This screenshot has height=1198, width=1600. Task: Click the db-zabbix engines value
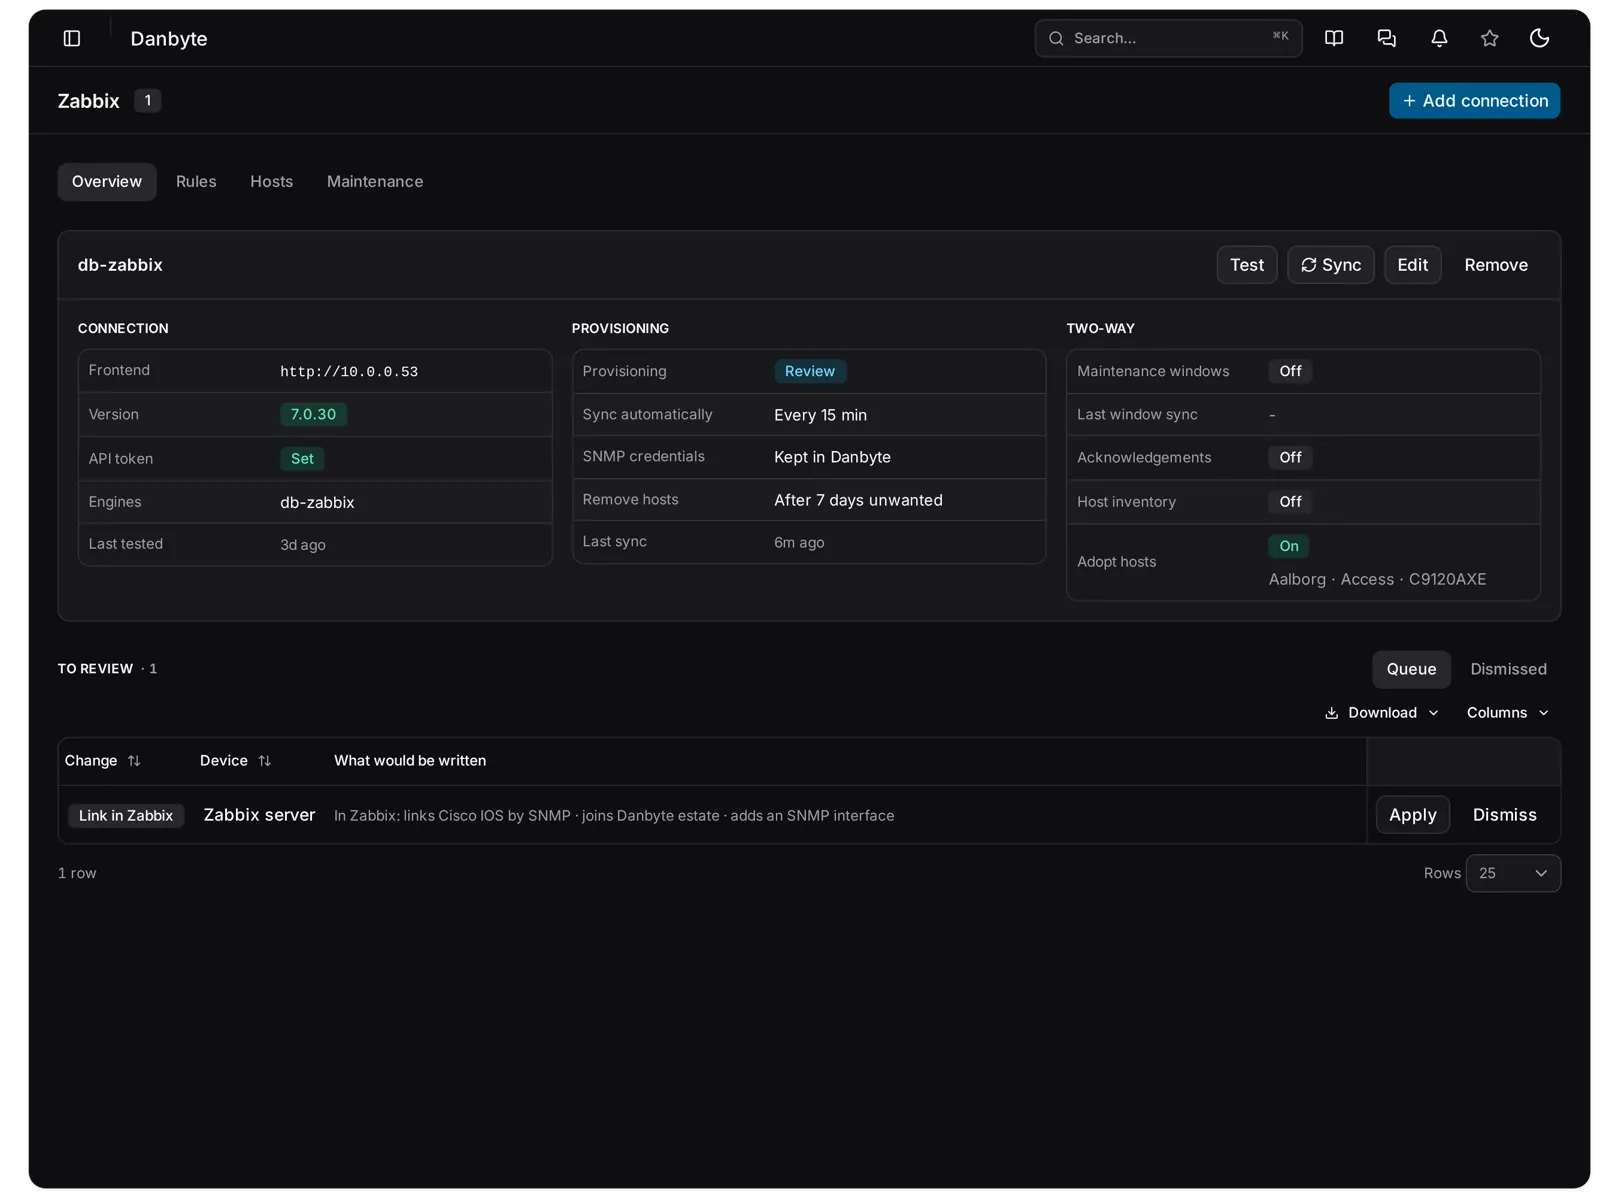pos(317,503)
